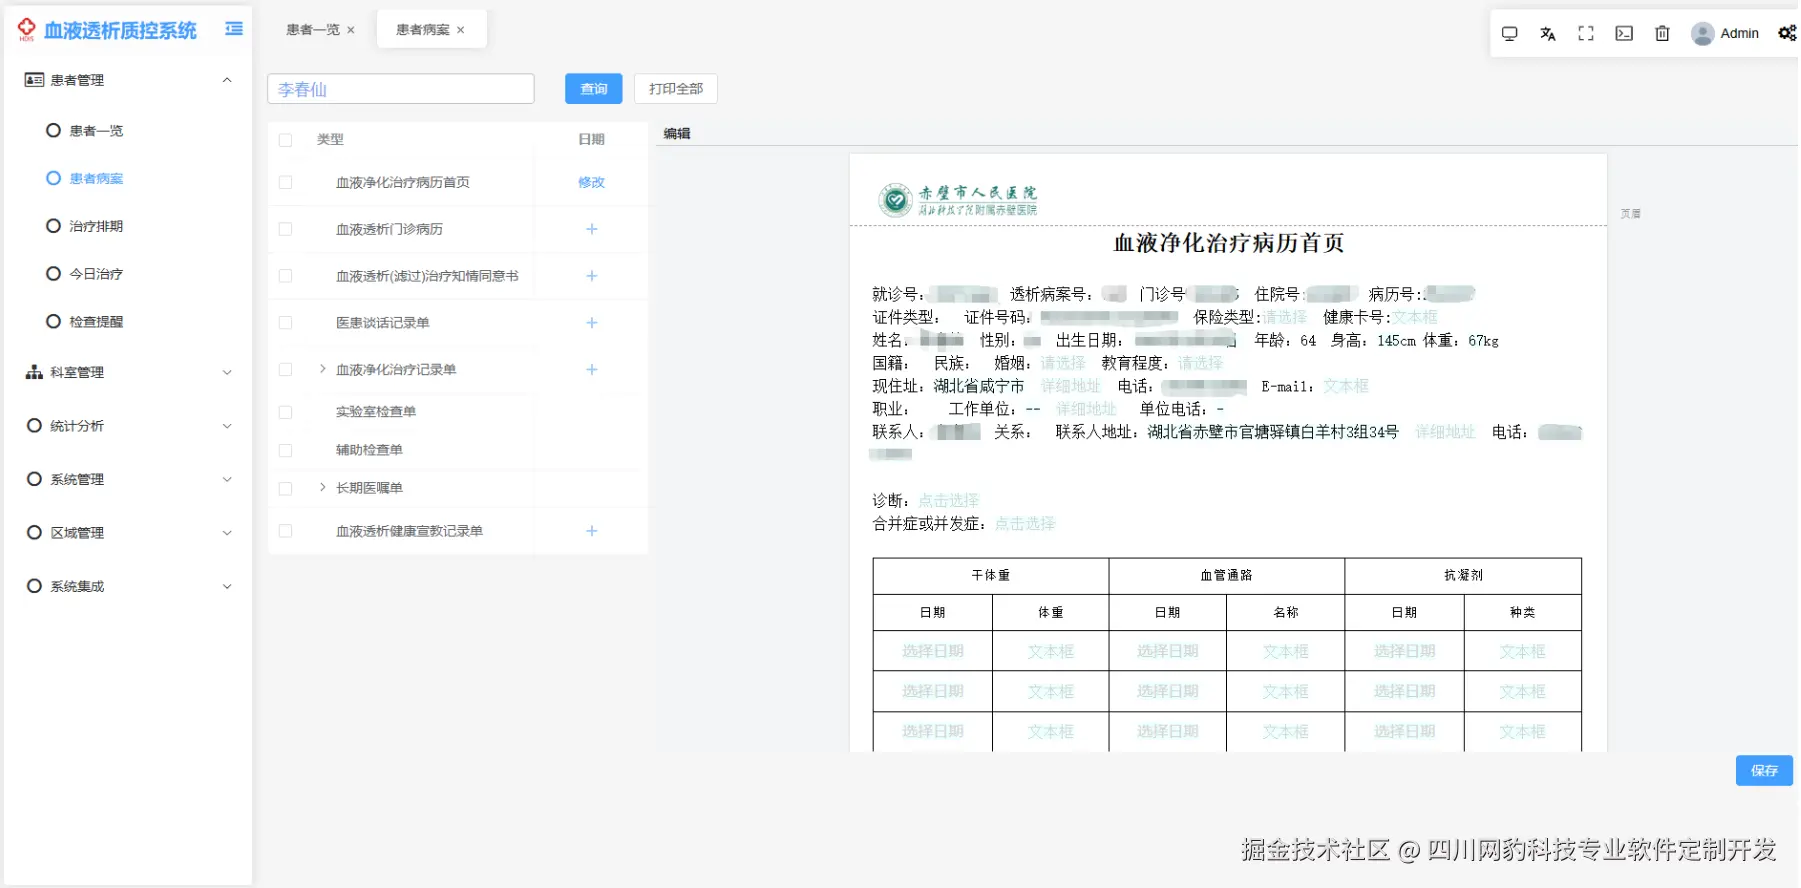
Task: Expand the 血液净化治疗记录单 tree row arrow
Action: (322, 369)
